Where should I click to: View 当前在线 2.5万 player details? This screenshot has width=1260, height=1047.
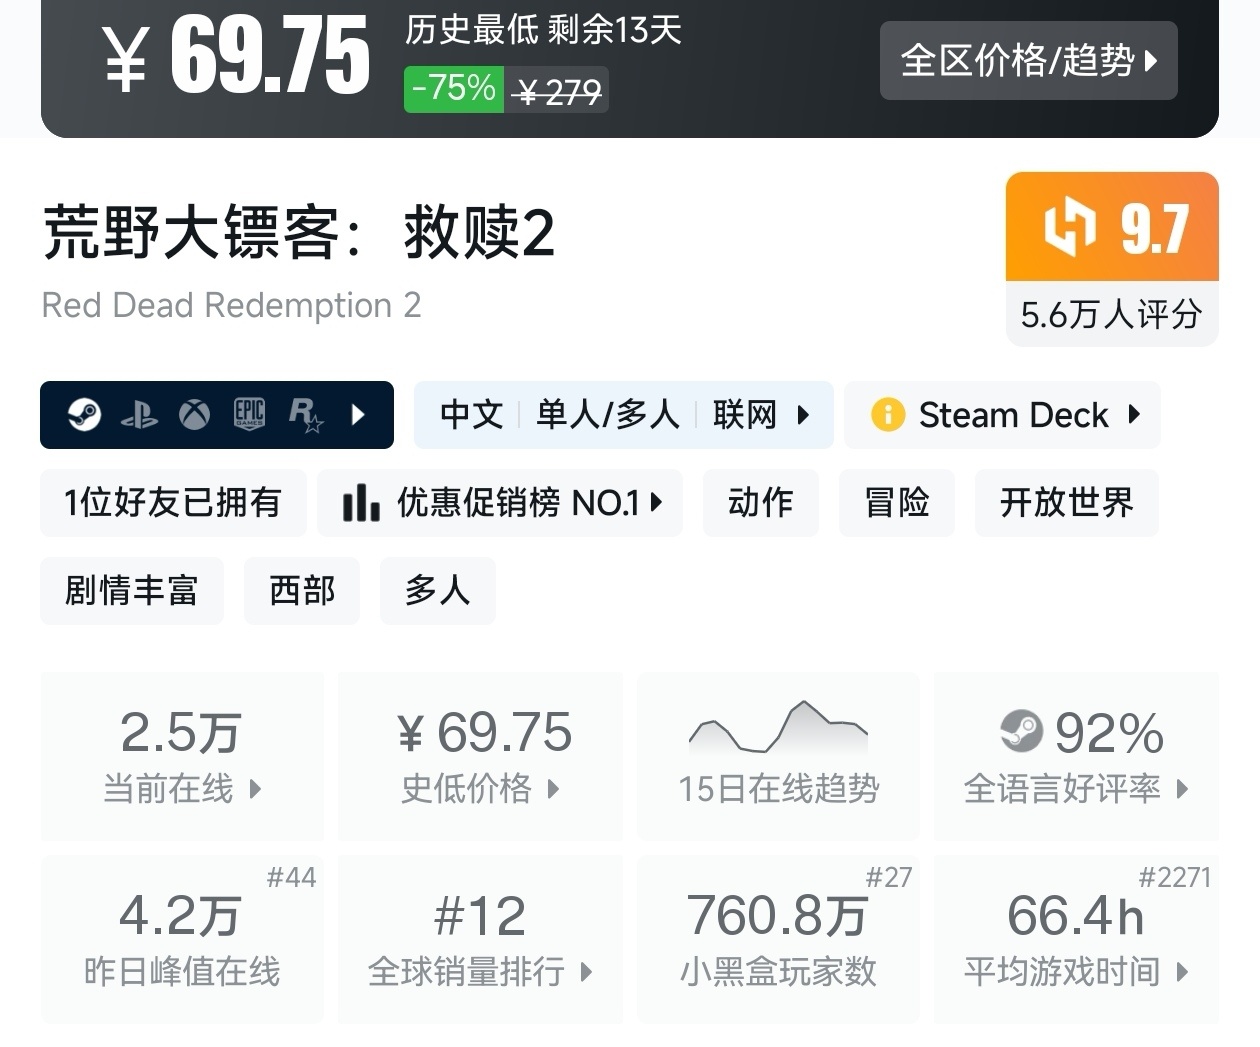[x=182, y=755]
